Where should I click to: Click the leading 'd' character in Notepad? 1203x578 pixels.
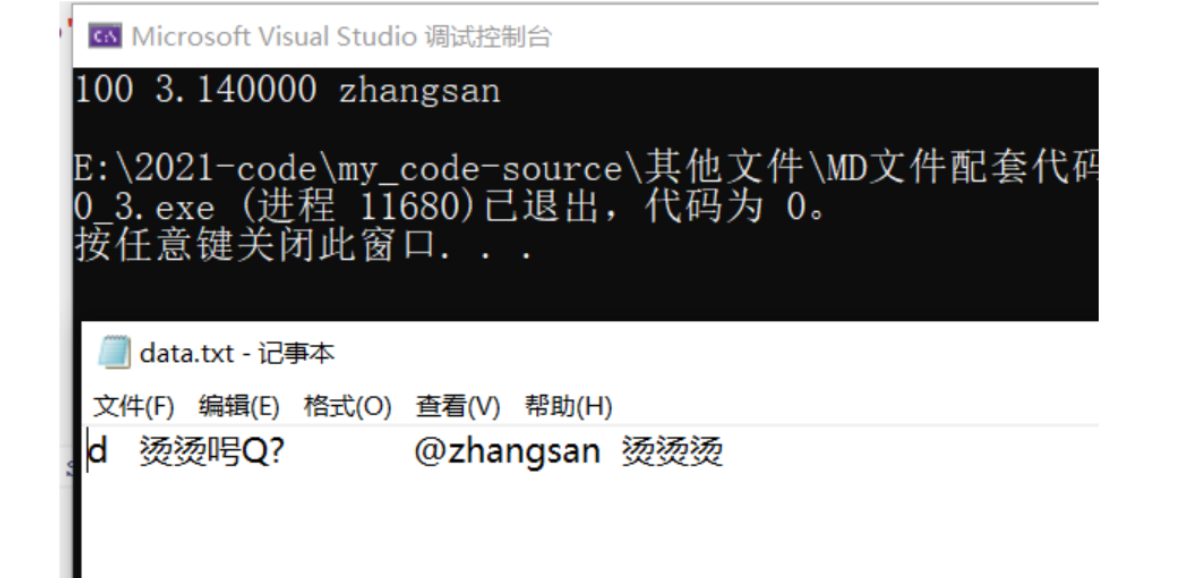pyautogui.click(x=98, y=454)
